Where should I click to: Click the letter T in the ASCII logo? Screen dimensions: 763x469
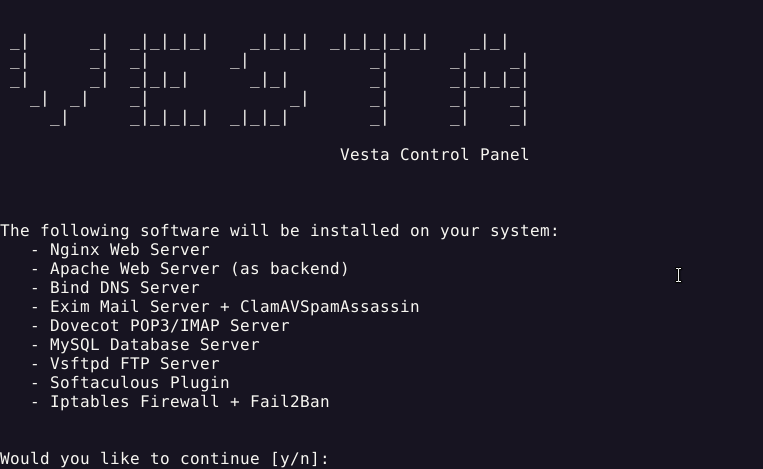(379, 80)
